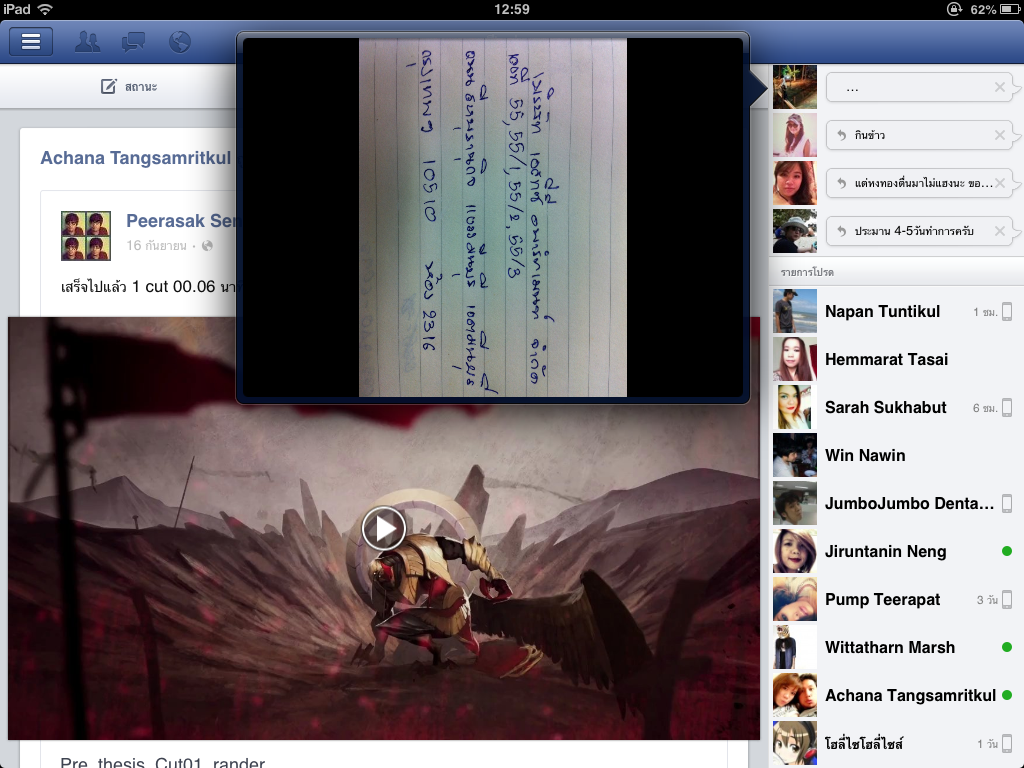Open the ประมาณ 4-5วันทำการครับ message bubble
The height and width of the screenshot is (768, 1024).
coord(920,231)
